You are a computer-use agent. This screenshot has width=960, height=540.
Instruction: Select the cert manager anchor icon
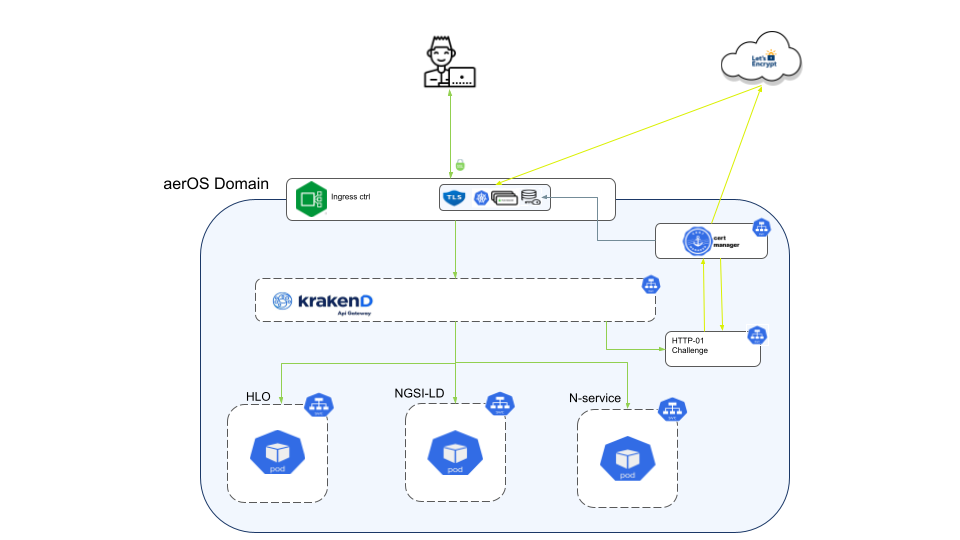[697, 241]
